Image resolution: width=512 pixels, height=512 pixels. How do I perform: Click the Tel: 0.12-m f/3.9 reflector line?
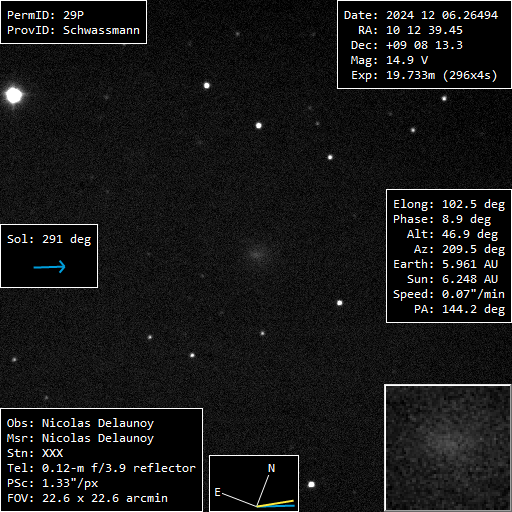tap(101, 468)
